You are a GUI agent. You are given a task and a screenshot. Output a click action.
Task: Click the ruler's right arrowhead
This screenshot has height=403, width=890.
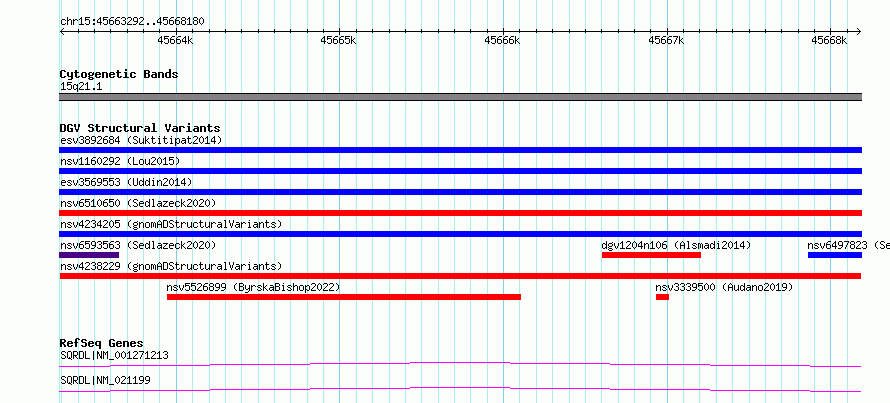(859, 31)
